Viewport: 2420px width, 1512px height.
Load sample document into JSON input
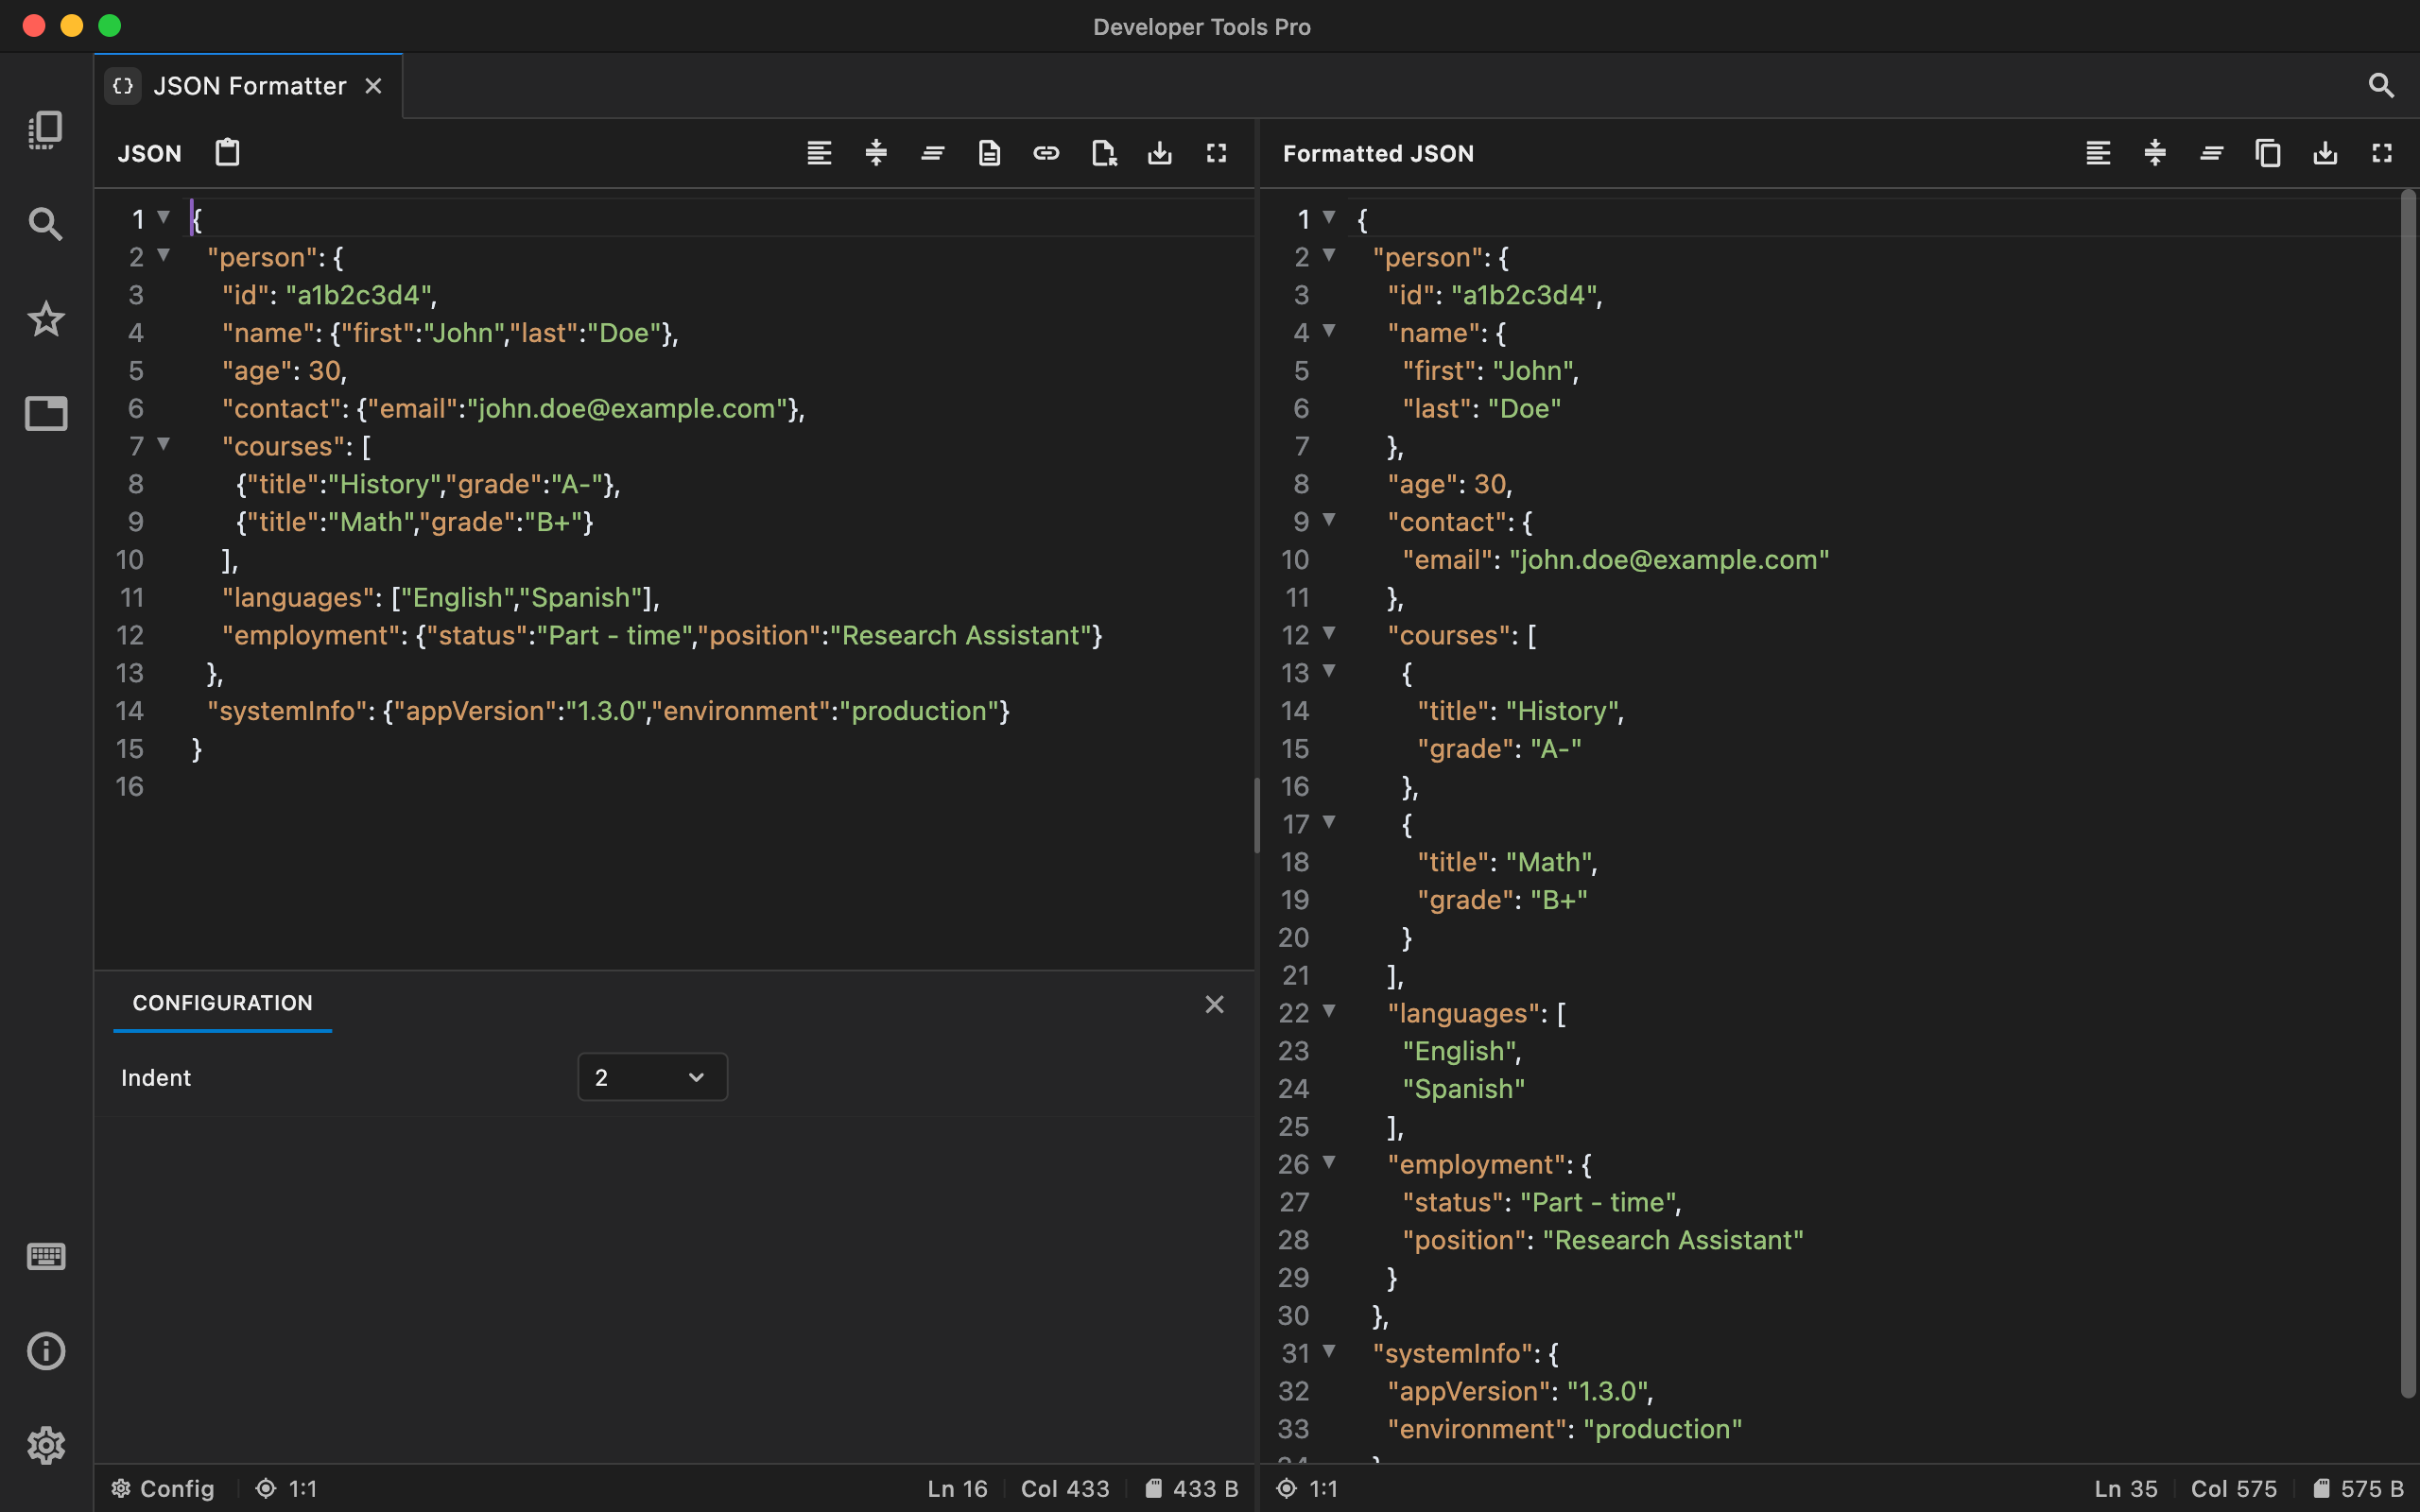coord(989,153)
